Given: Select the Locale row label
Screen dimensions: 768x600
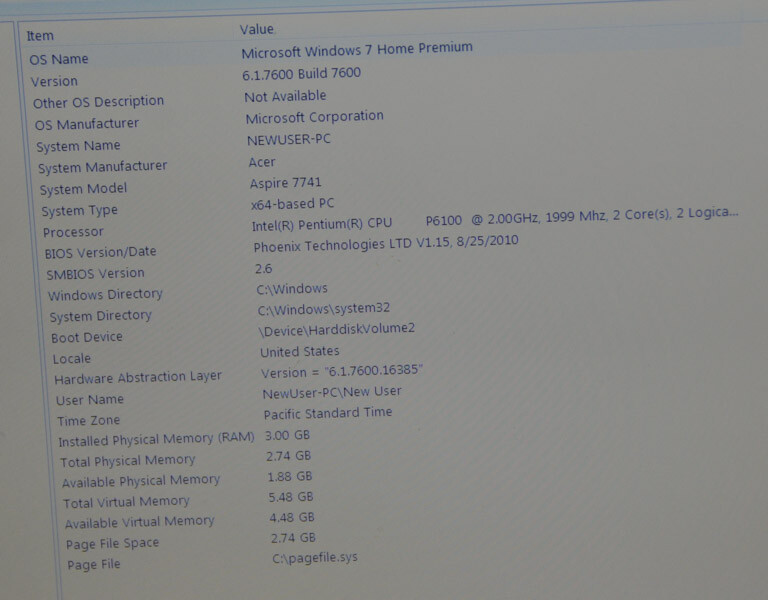Looking at the screenshot, I should coord(72,359).
